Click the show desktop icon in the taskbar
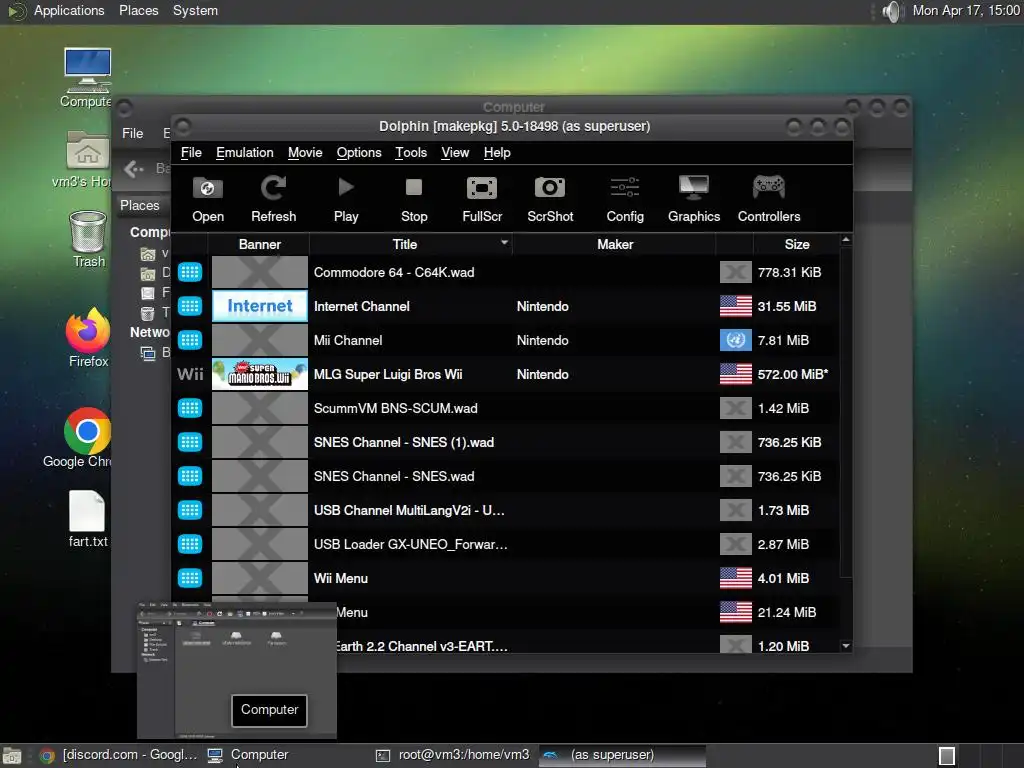Image resolution: width=1024 pixels, height=768 pixels. tap(12, 756)
